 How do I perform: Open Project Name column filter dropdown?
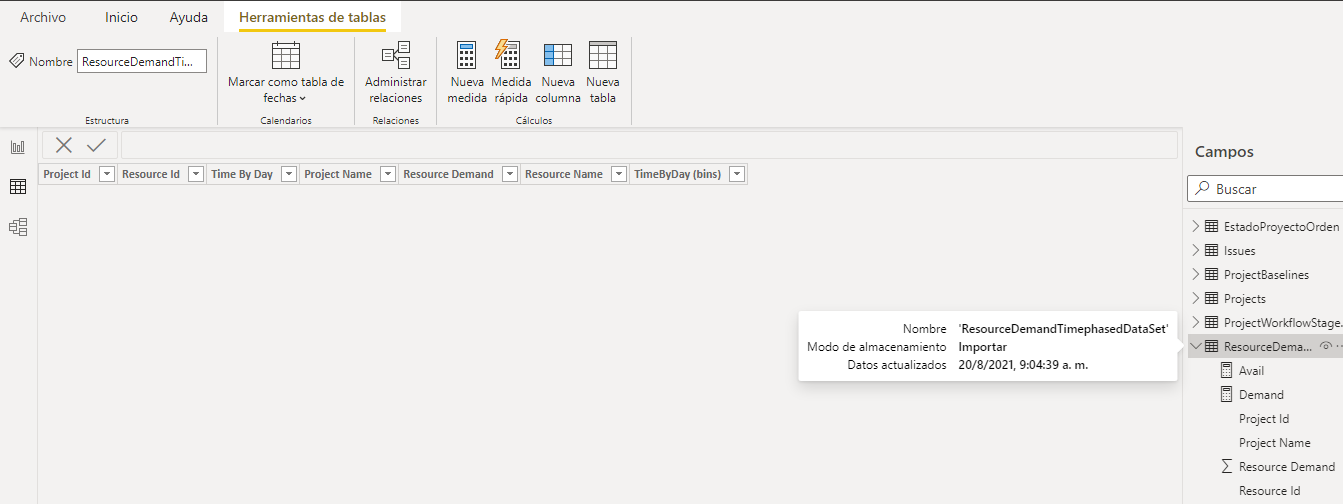pyautogui.click(x=387, y=174)
